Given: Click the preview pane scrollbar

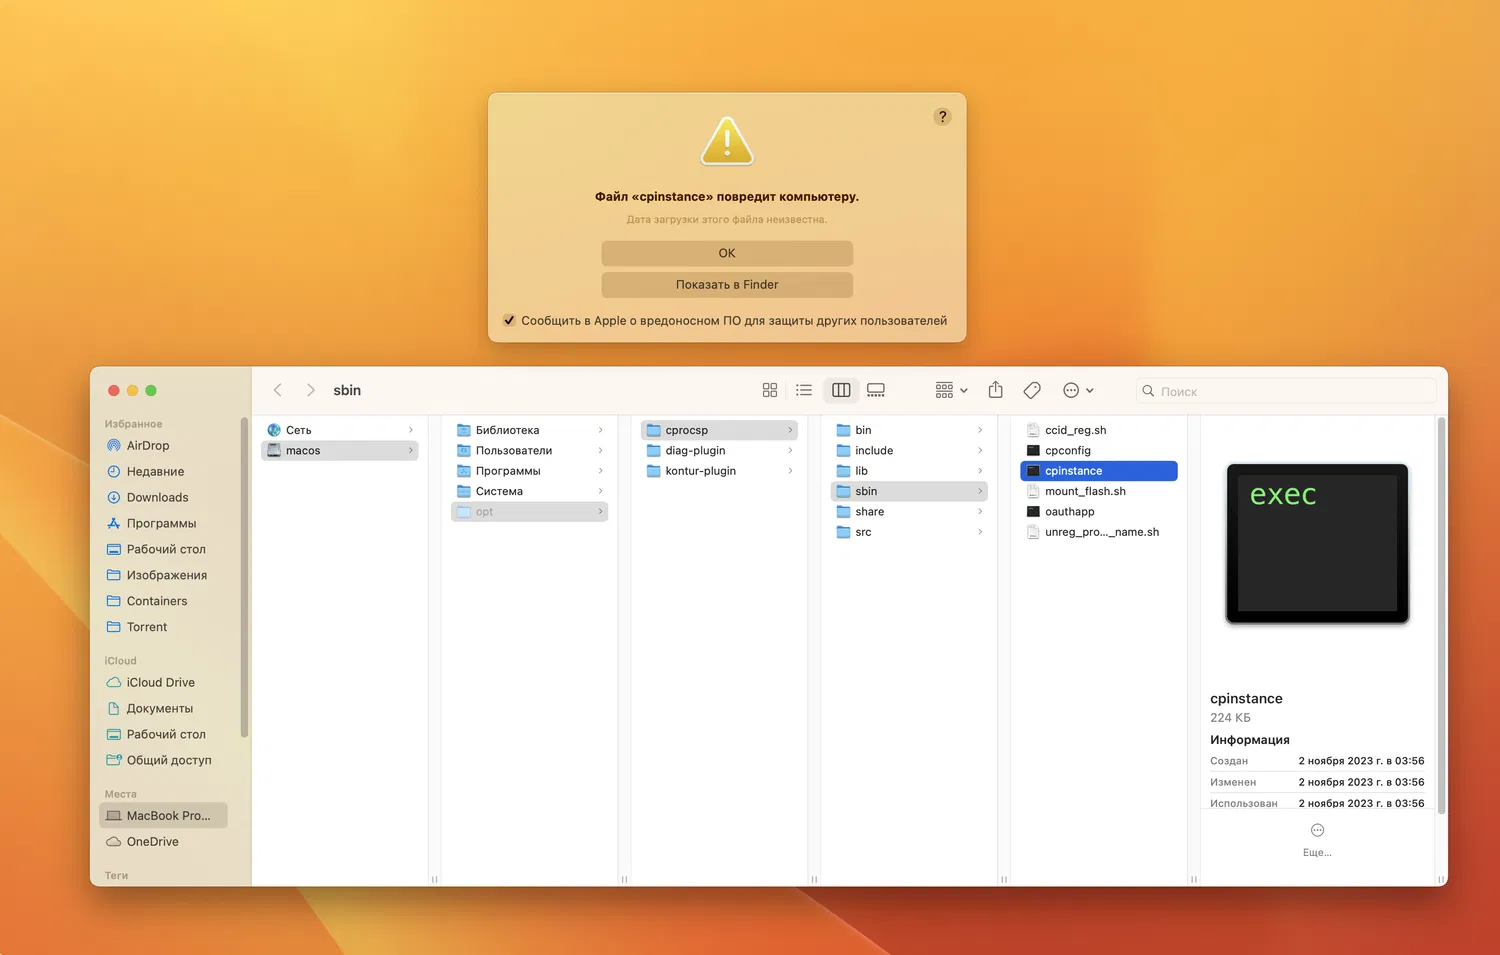Looking at the screenshot, I should [1441, 615].
